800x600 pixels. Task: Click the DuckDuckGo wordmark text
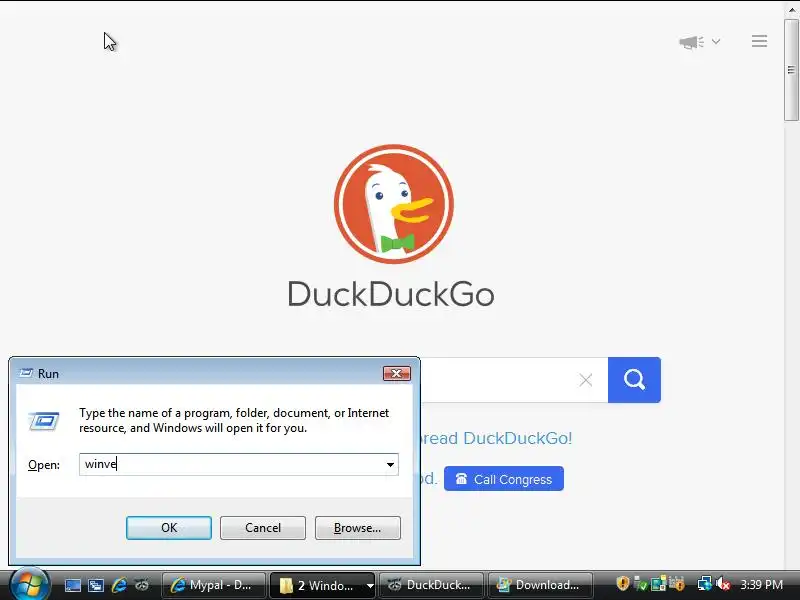(391, 294)
